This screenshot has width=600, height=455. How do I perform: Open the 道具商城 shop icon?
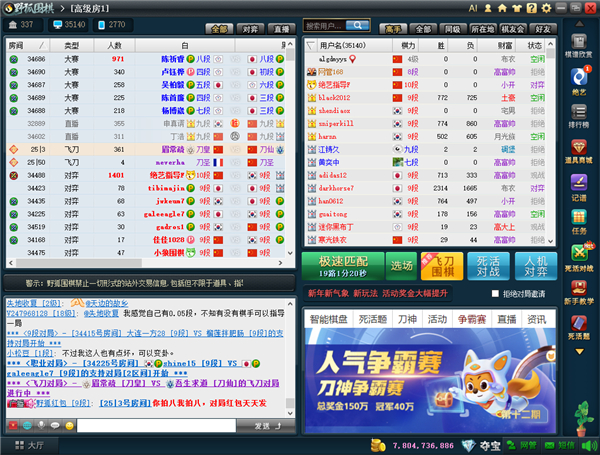tap(579, 146)
